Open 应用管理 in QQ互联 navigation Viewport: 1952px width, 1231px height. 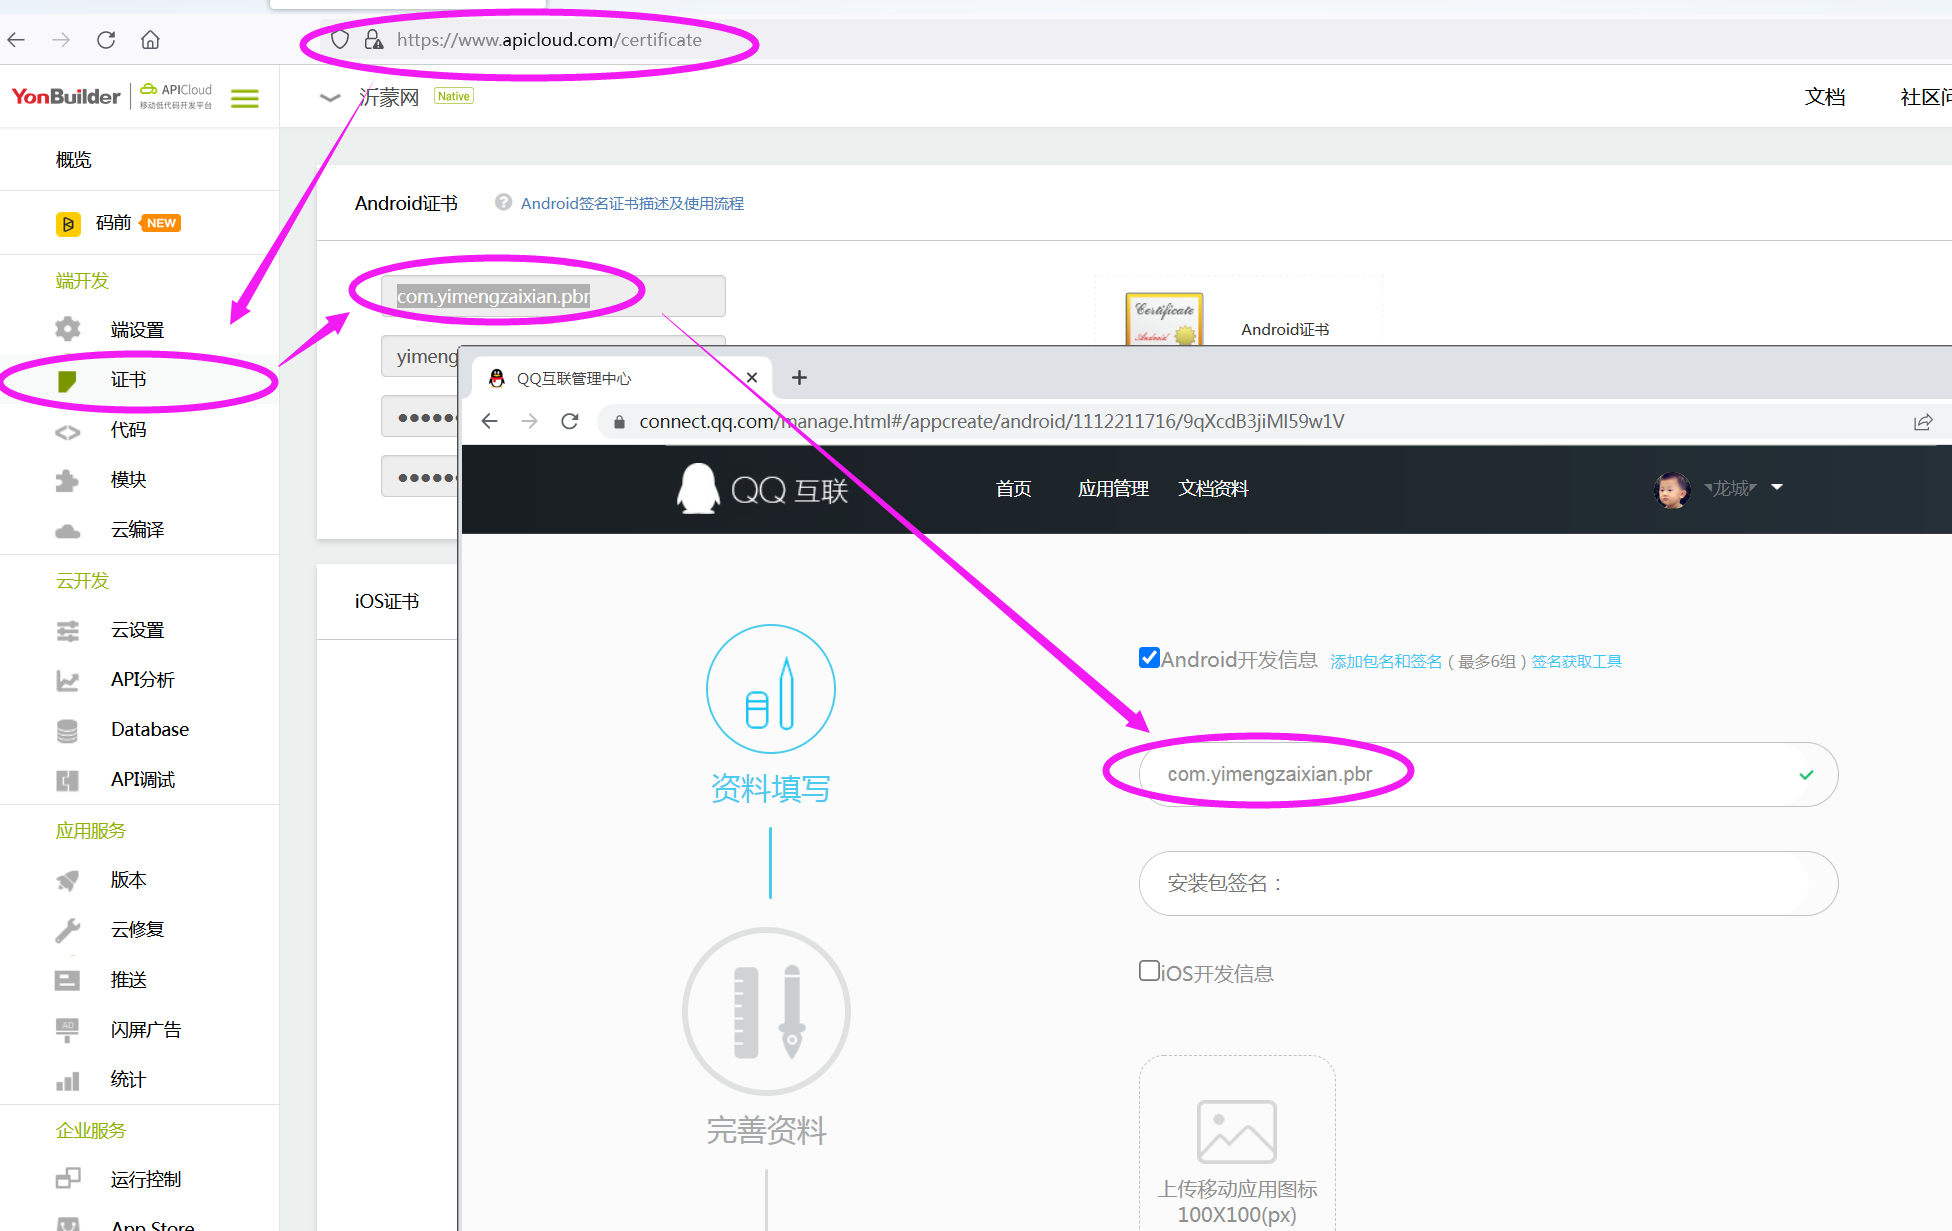pyautogui.click(x=1113, y=489)
